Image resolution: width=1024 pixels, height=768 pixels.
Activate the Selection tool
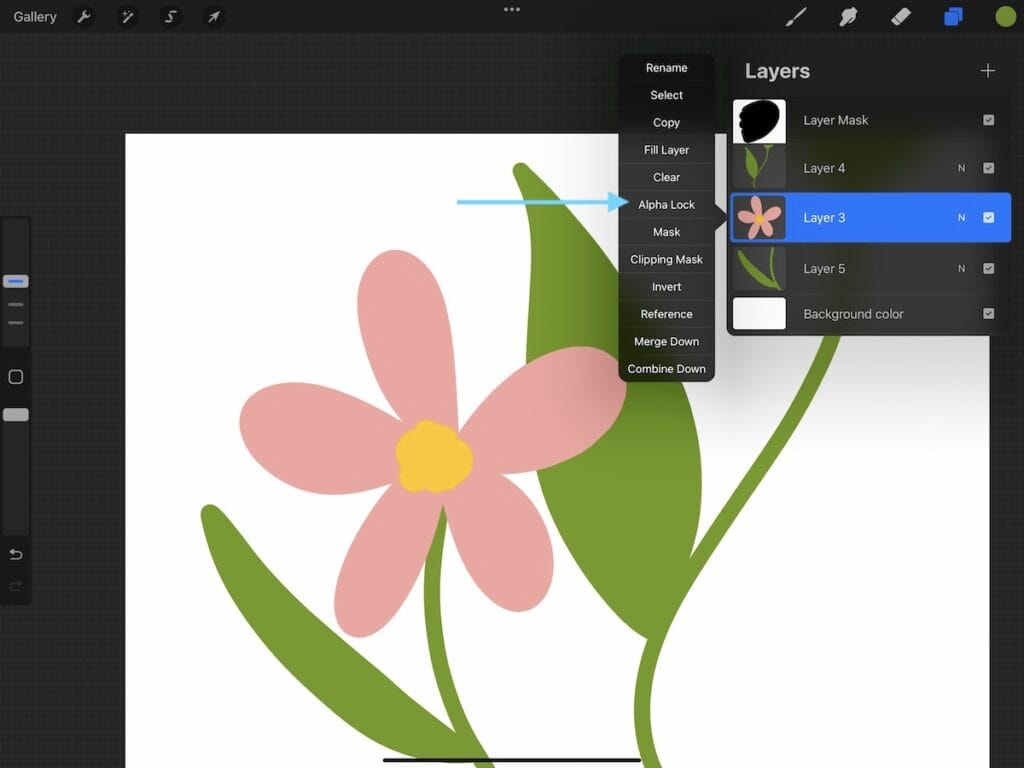pos(169,16)
